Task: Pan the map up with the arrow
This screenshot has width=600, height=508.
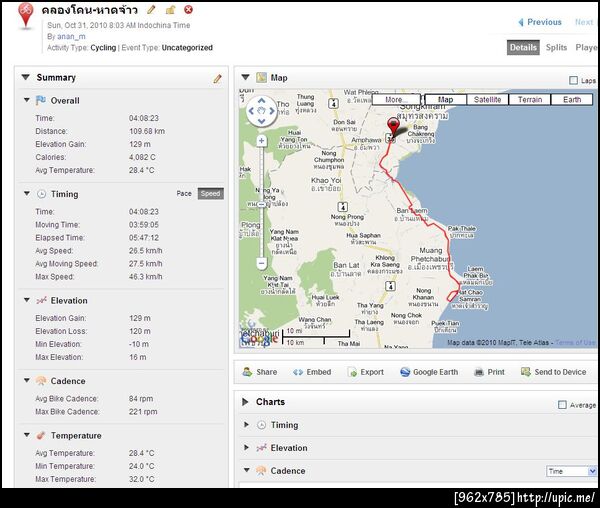Action: [x=261, y=101]
